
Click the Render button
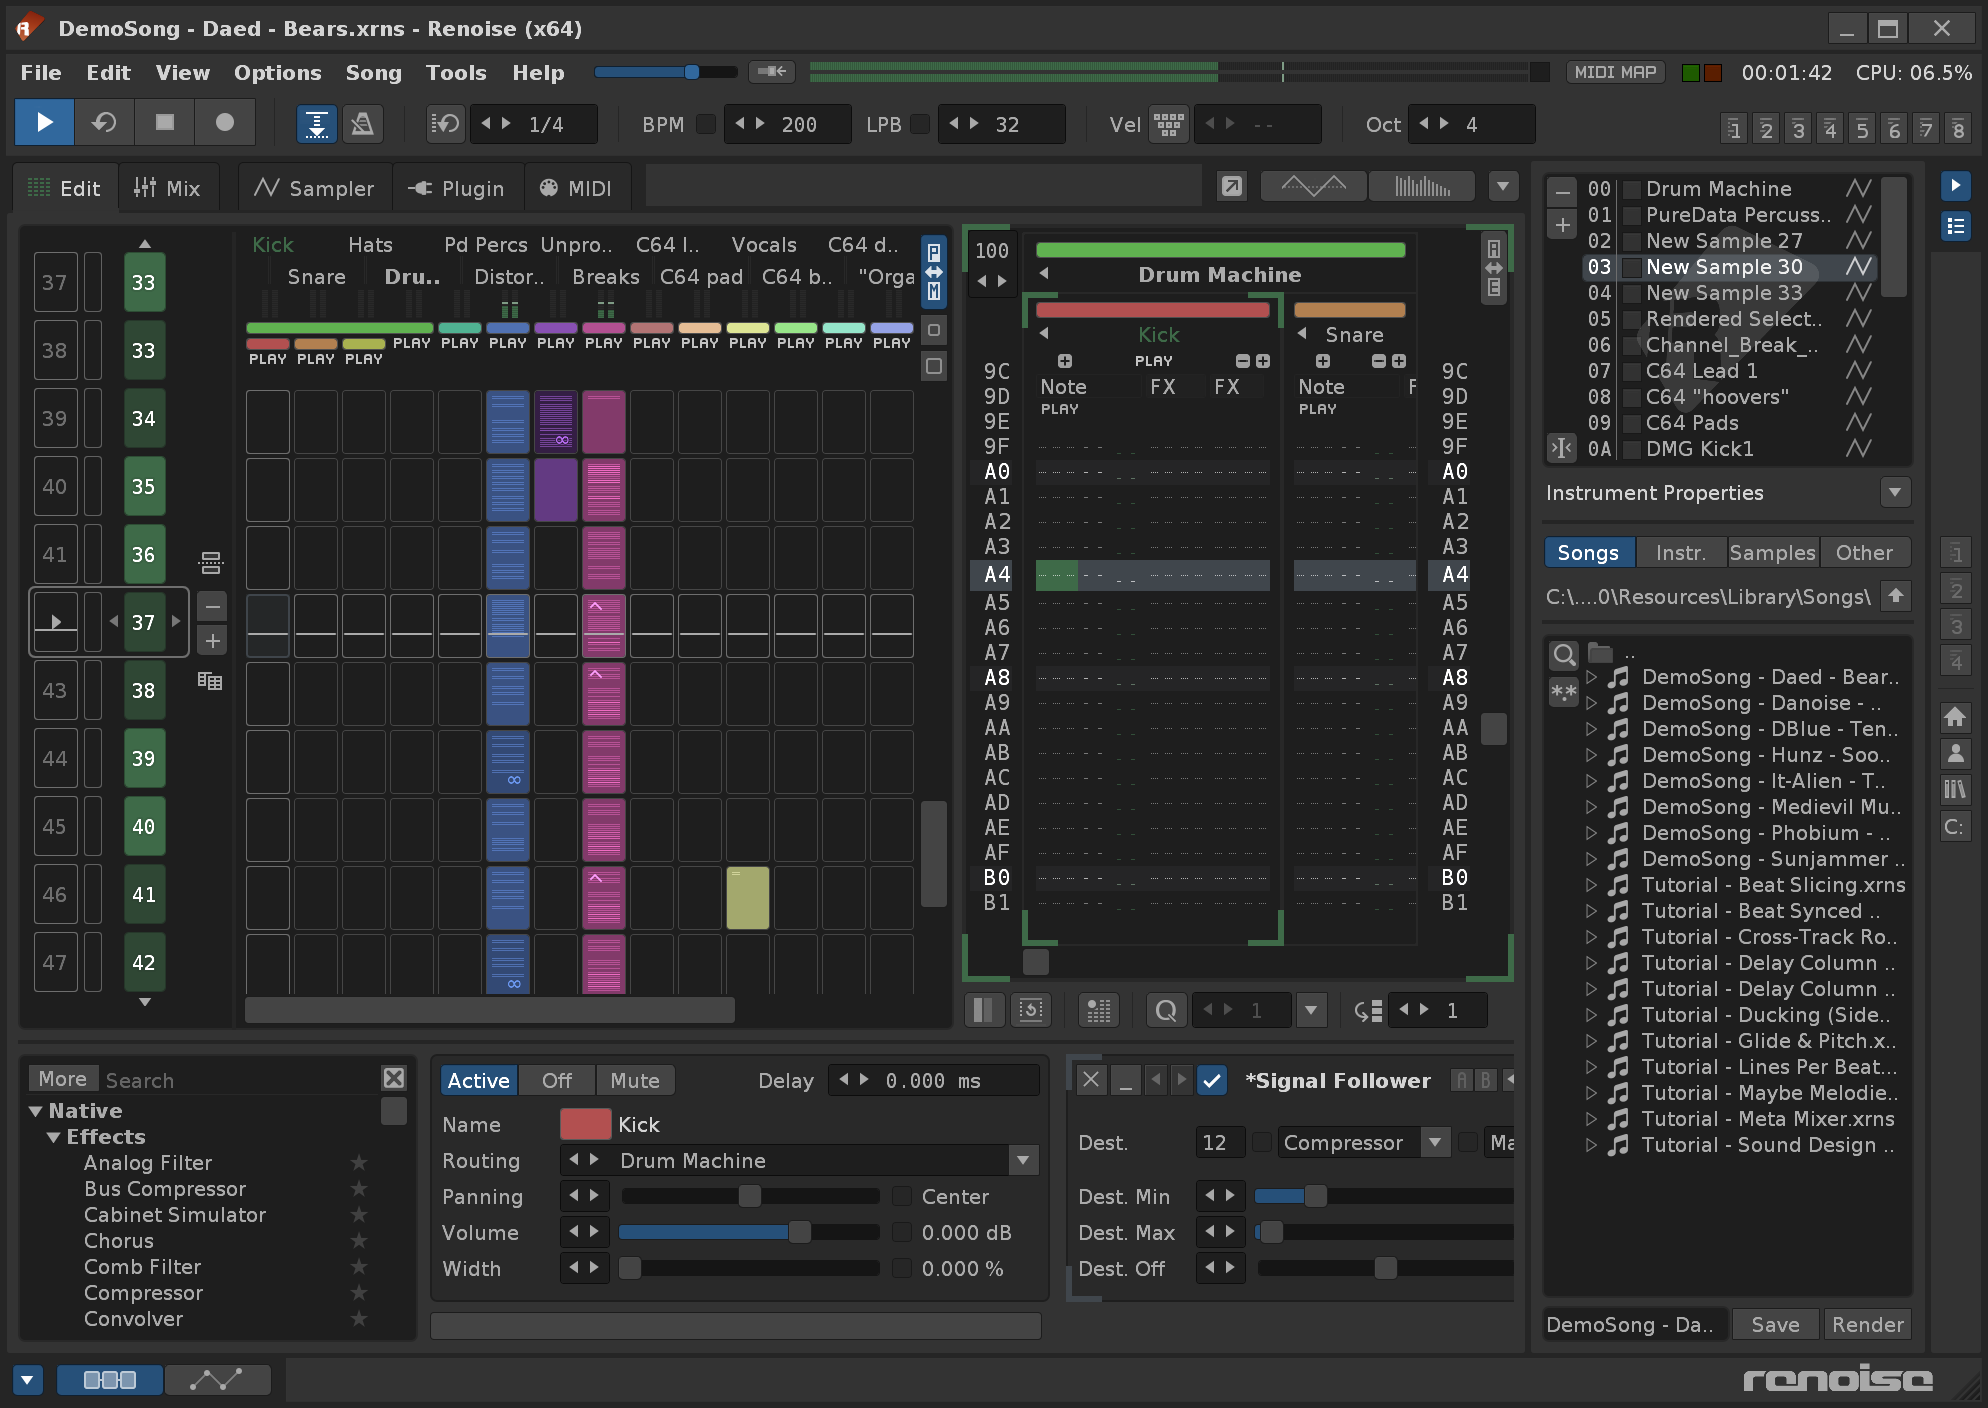click(1867, 1324)
